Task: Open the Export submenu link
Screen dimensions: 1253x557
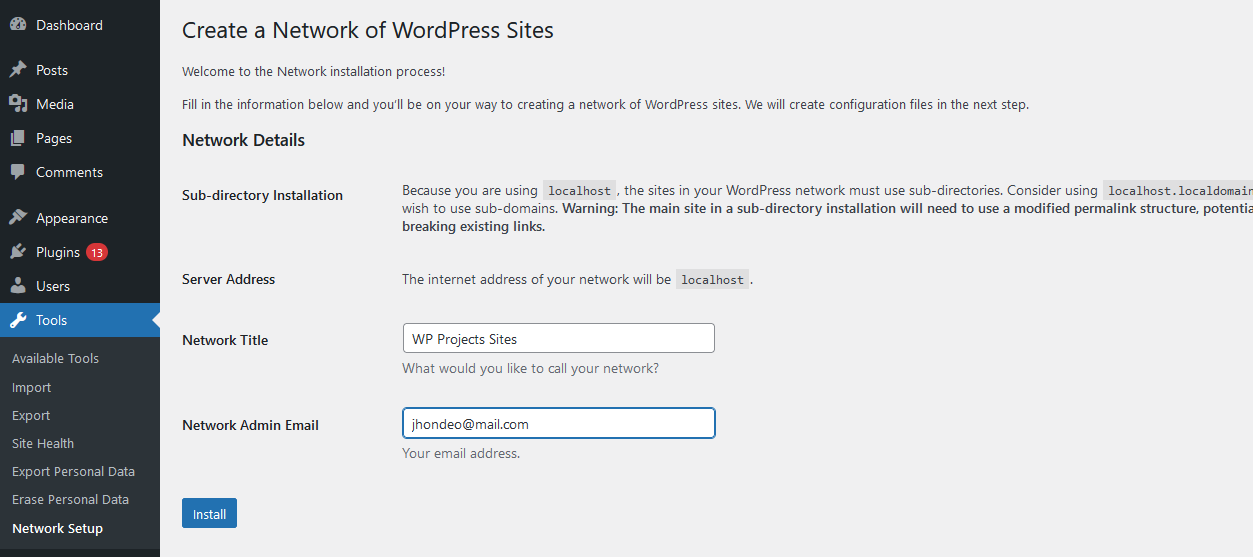Action: pos(31,415)
